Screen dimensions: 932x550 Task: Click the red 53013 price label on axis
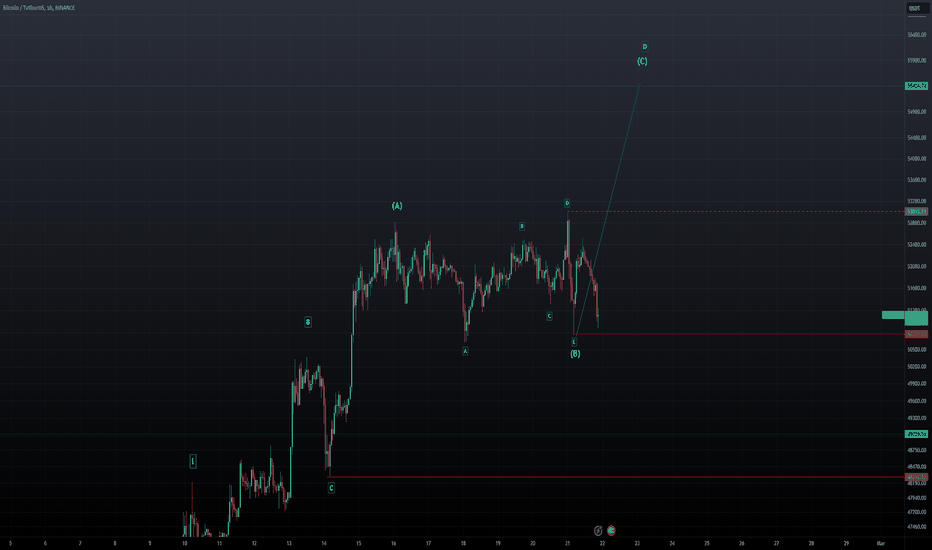916,212
